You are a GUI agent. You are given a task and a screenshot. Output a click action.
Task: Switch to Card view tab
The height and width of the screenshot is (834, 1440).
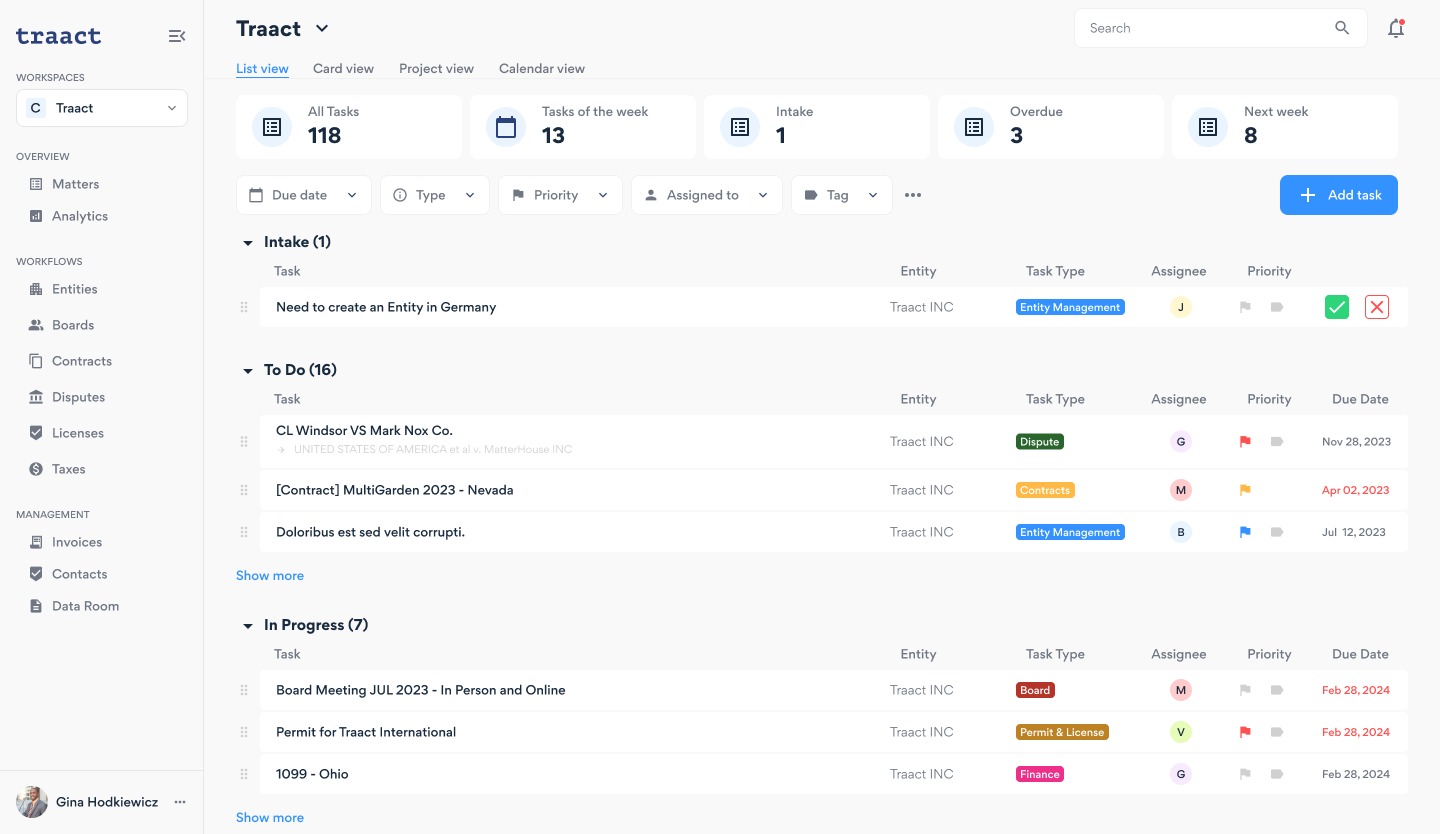(343, 69)
